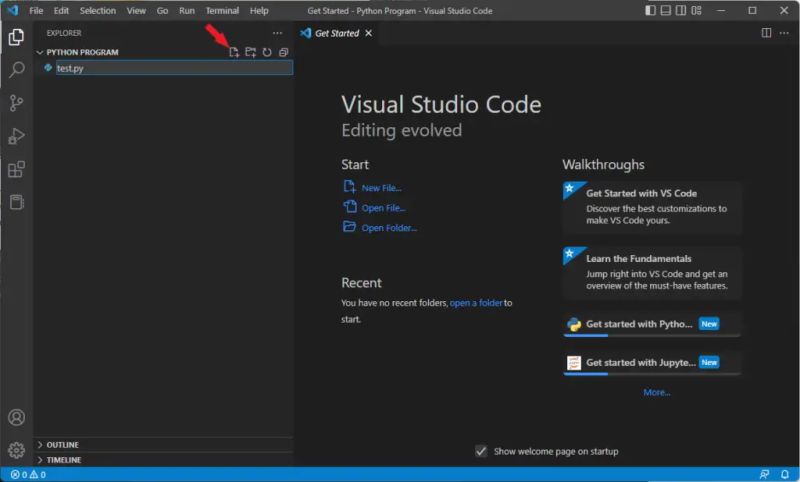Open editor More Actions ellipsis
Screen dimensions: 800x482
(784, 33)
